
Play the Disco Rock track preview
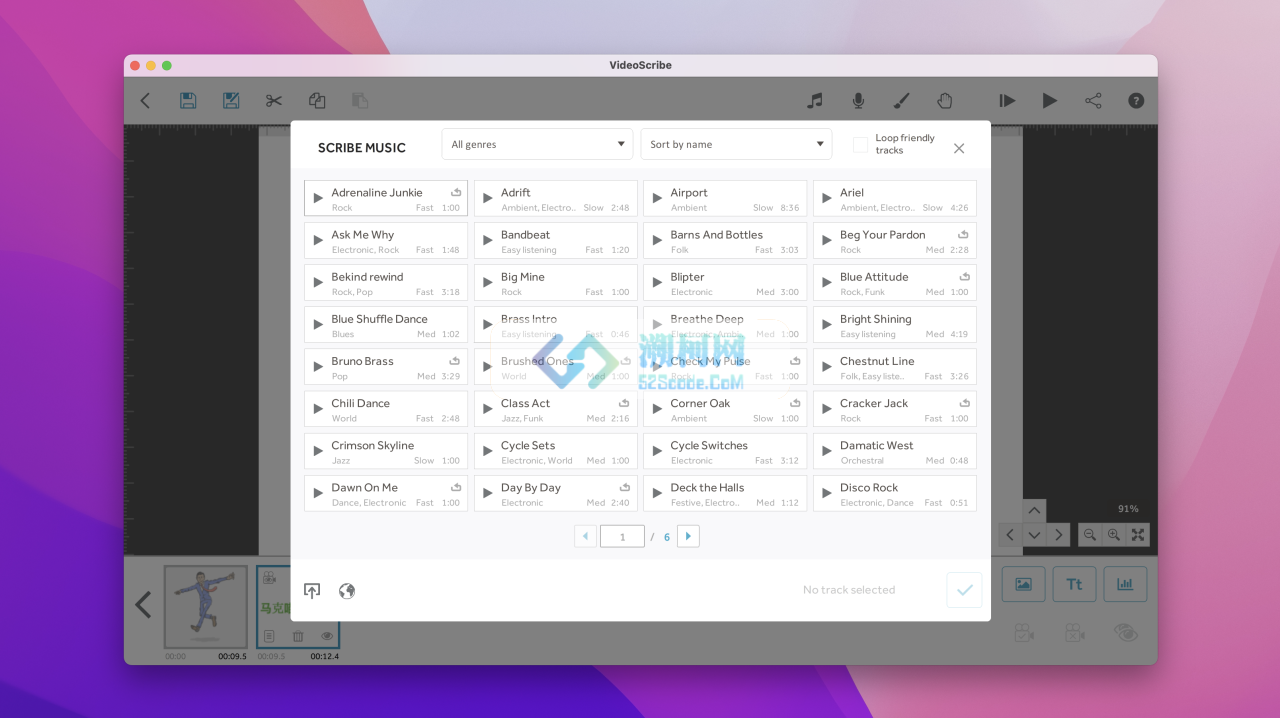(826, 493)
